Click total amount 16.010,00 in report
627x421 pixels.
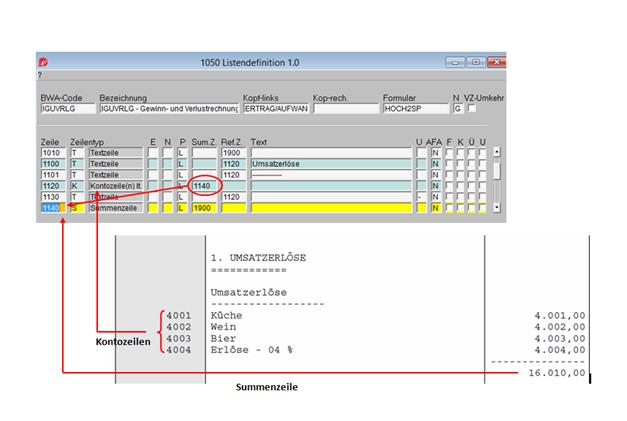557,373
